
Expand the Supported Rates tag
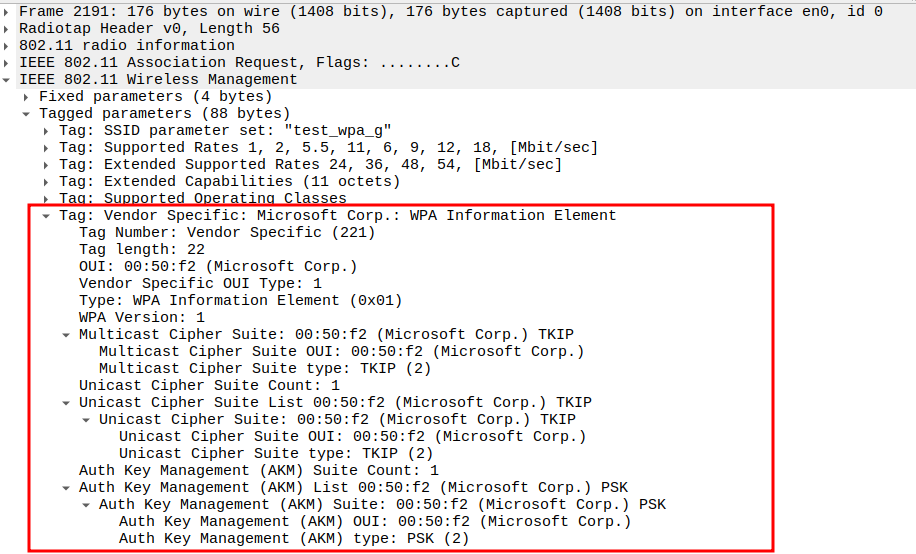point(47,147)
